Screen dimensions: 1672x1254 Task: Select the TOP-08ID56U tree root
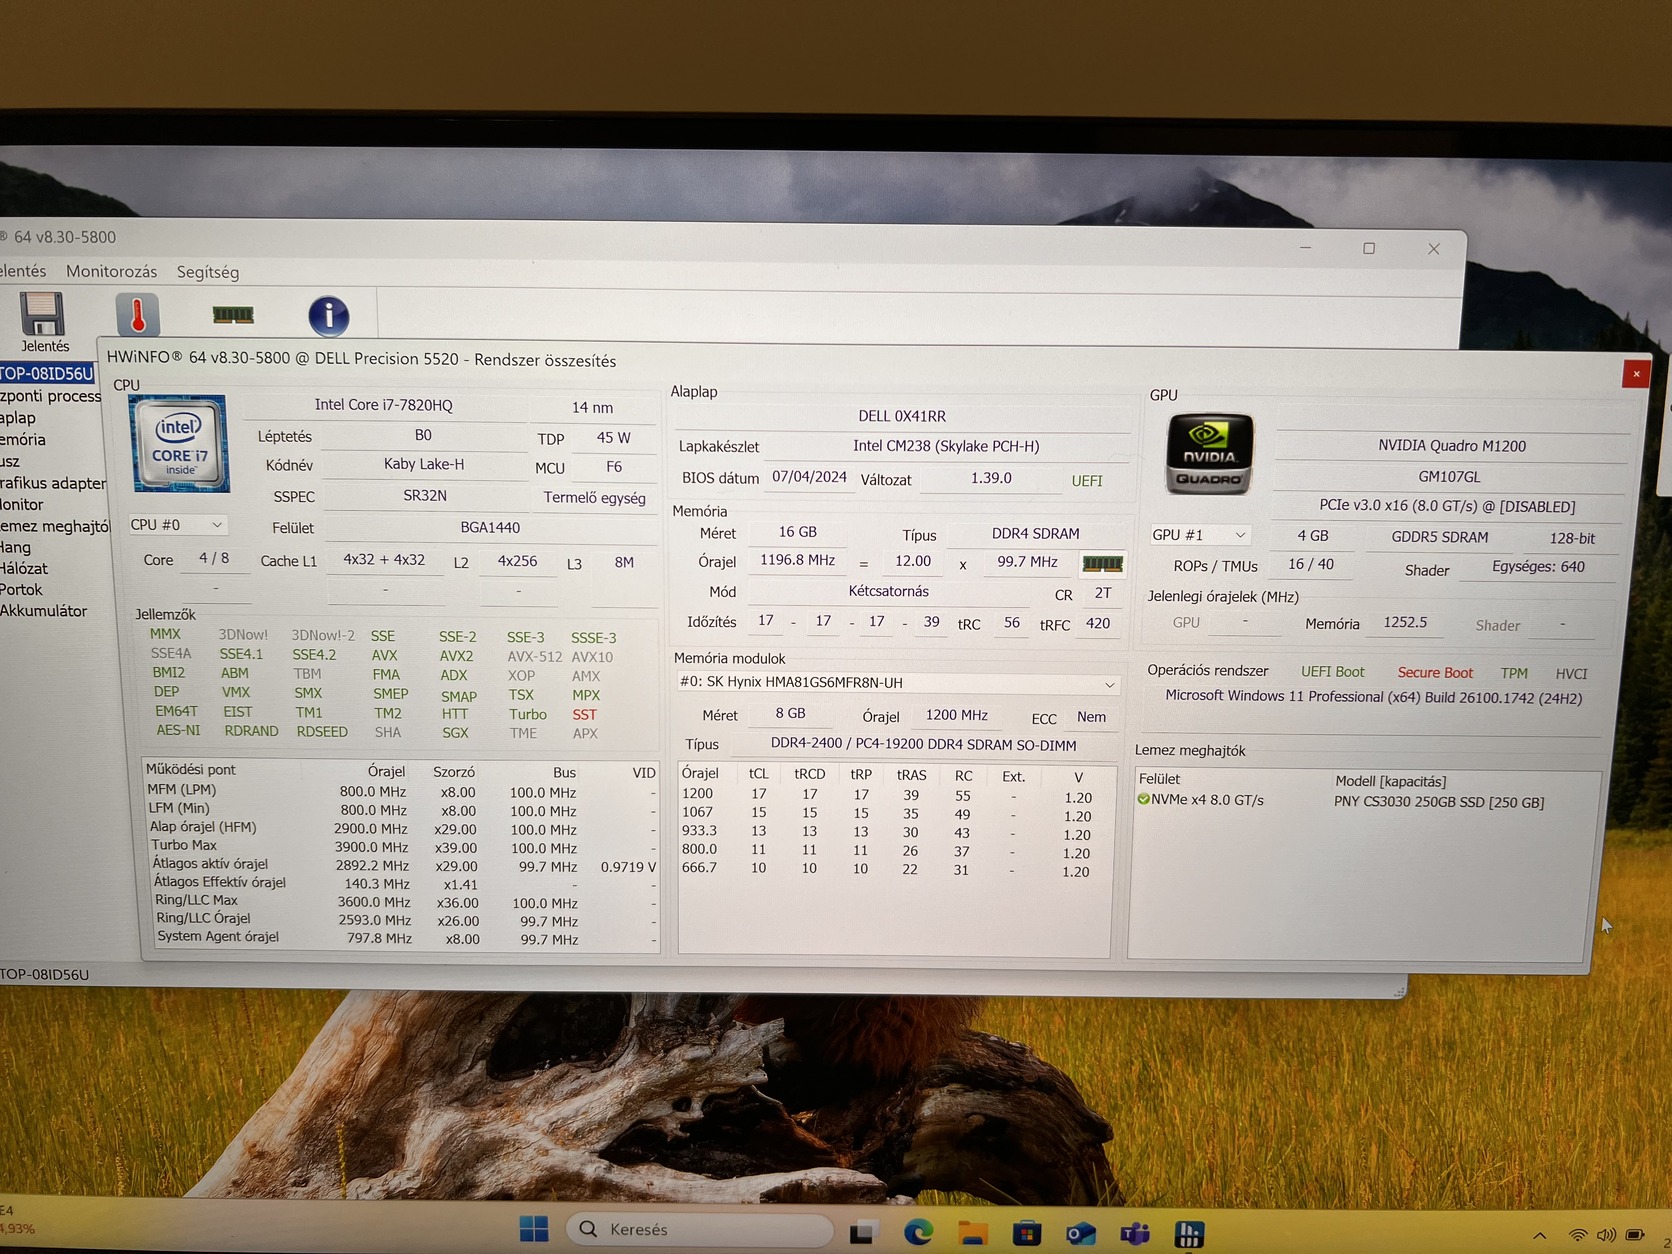(46, 374)
